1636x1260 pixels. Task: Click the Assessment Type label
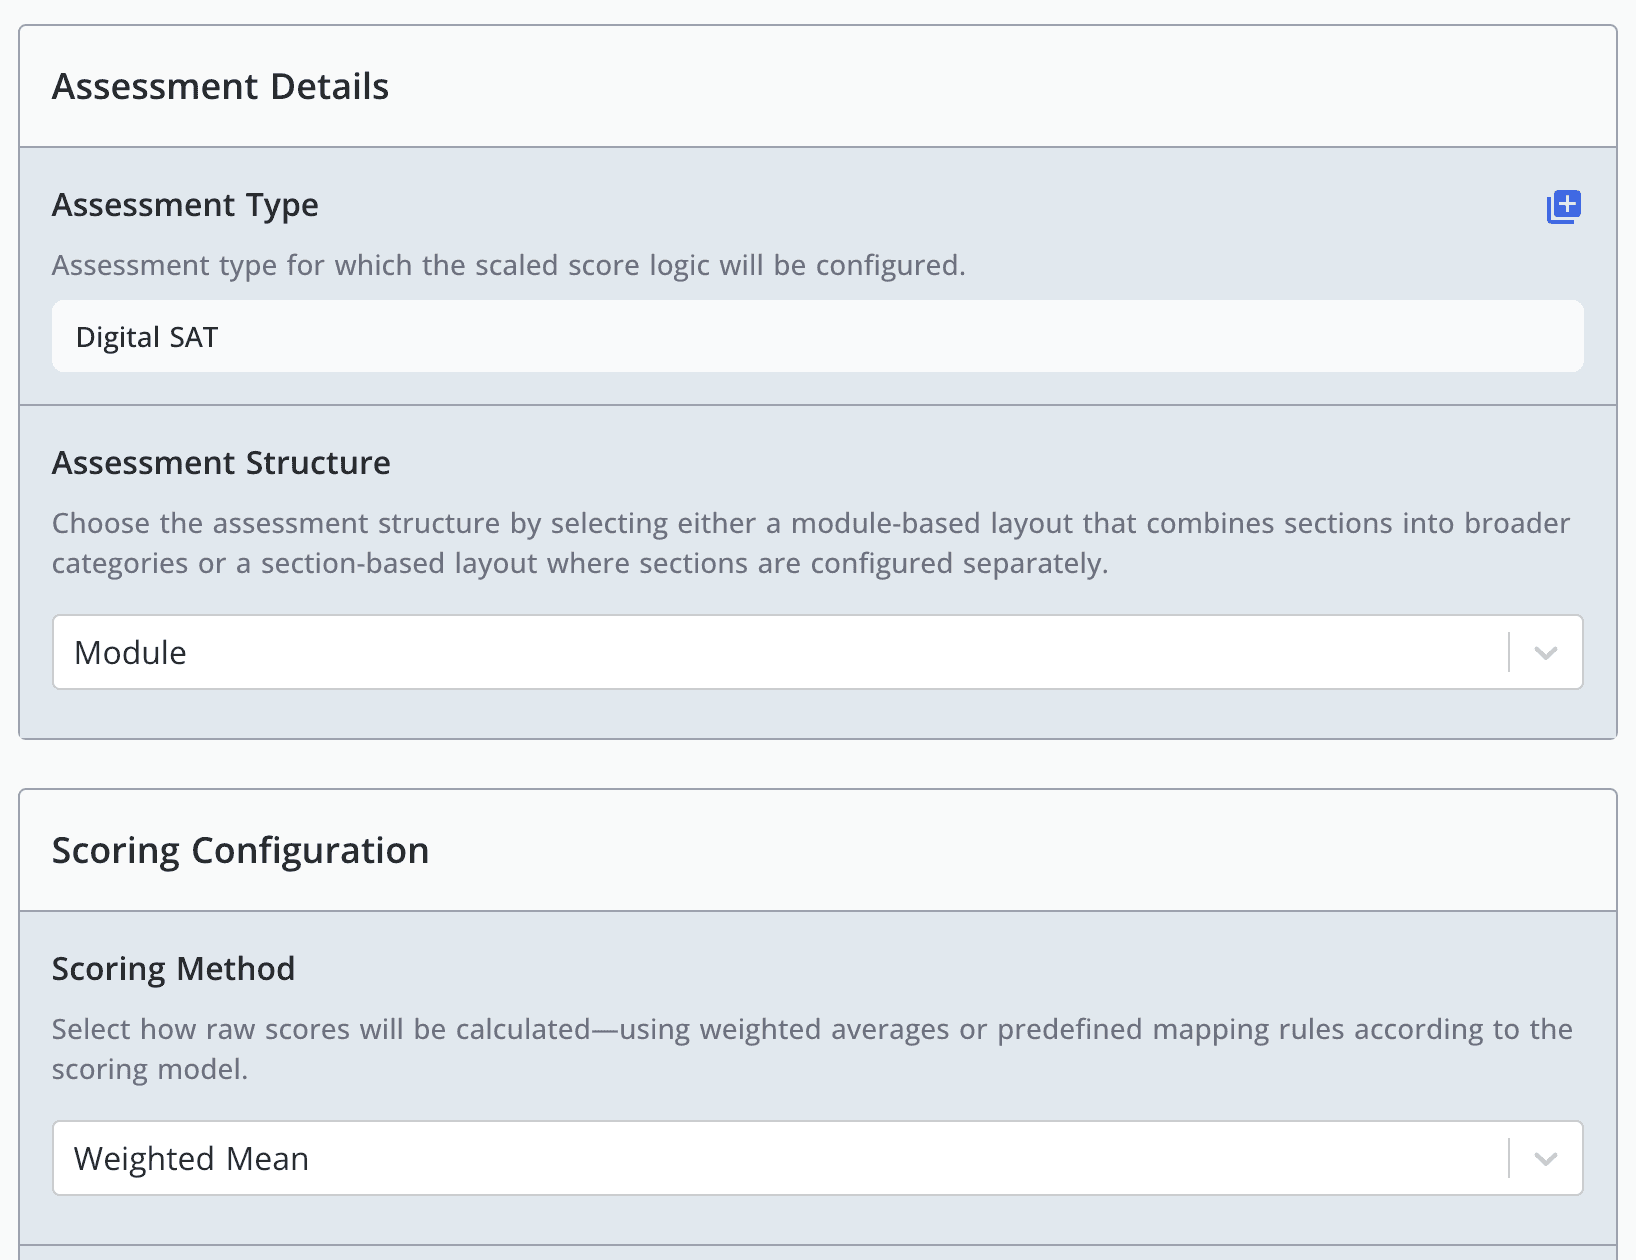pos(185,205)
